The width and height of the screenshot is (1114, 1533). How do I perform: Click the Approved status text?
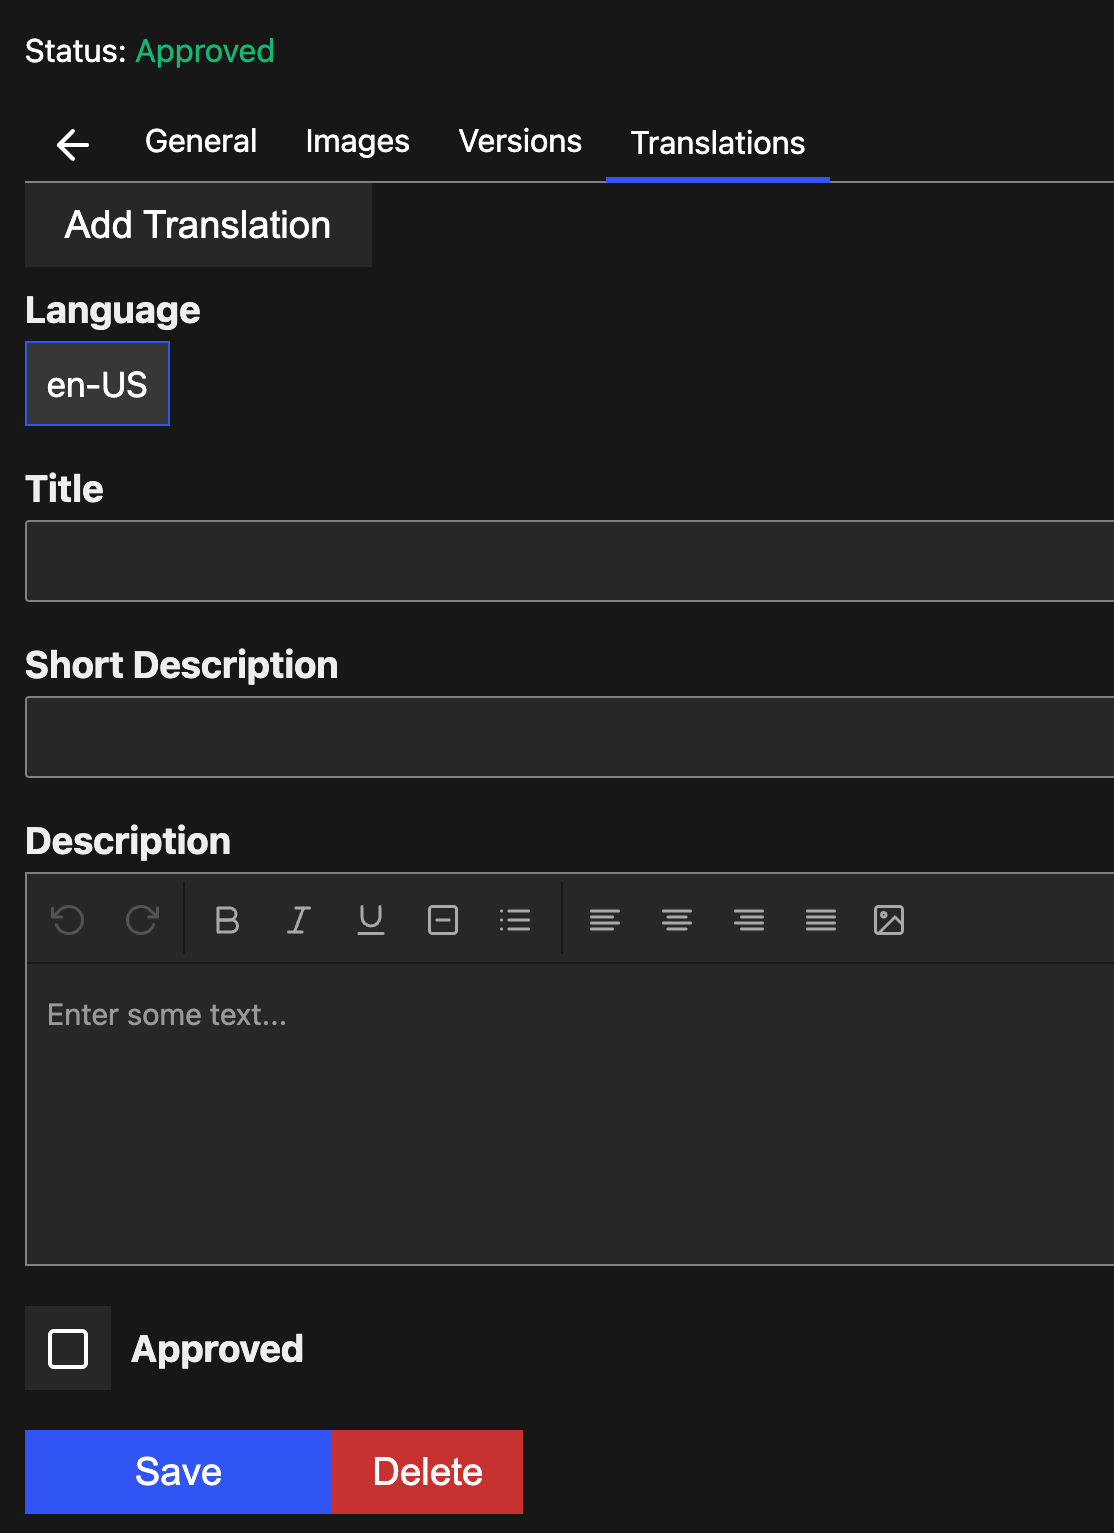(205, 51)
